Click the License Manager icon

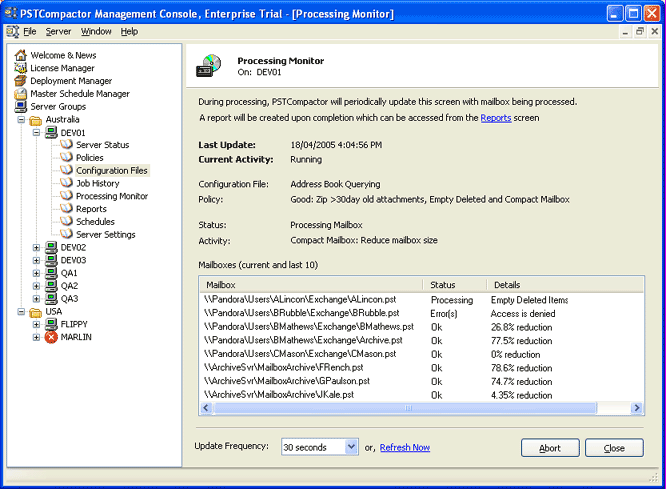pos(20,68)
